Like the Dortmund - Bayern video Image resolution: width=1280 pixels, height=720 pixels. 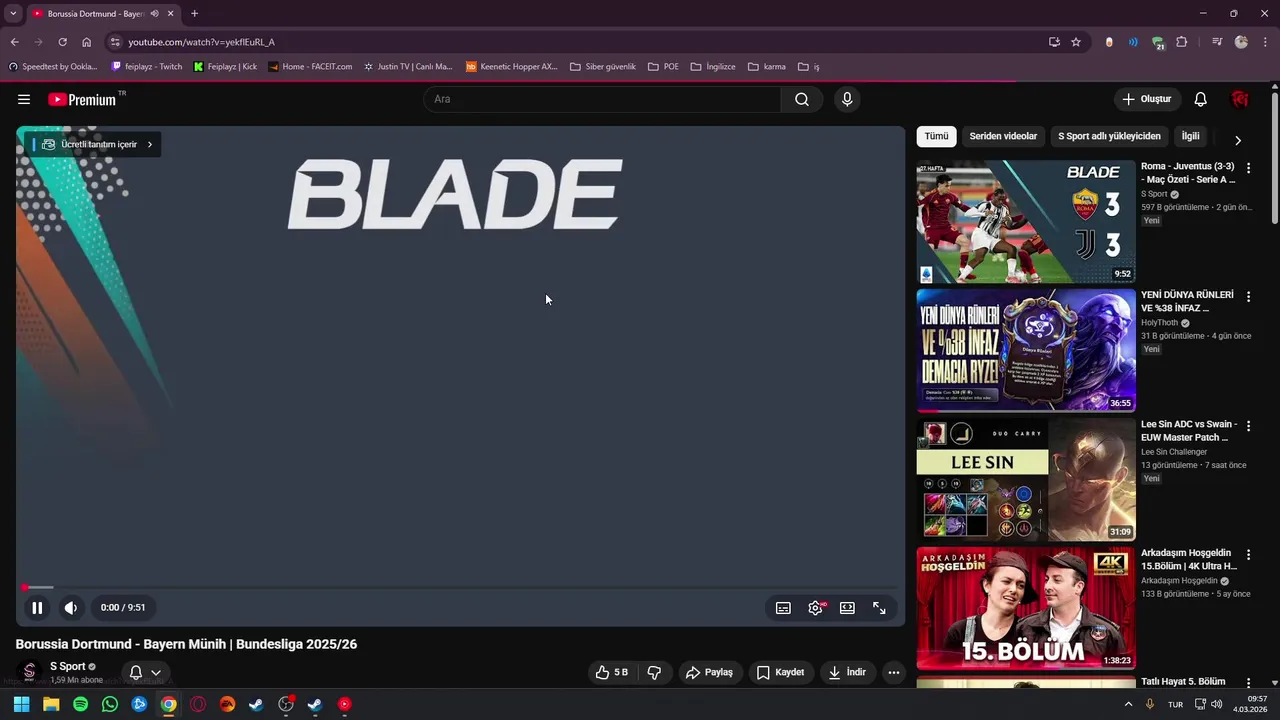612,672
